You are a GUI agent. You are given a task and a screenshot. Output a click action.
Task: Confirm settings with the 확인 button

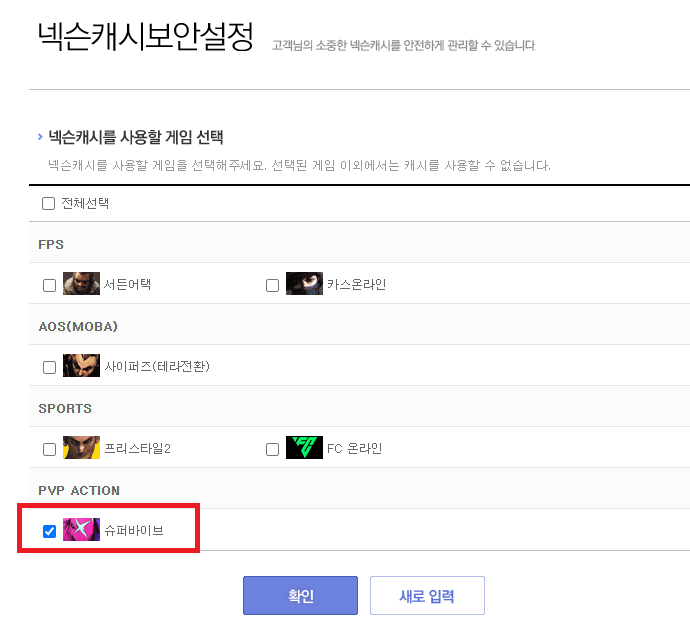(300, 595)
